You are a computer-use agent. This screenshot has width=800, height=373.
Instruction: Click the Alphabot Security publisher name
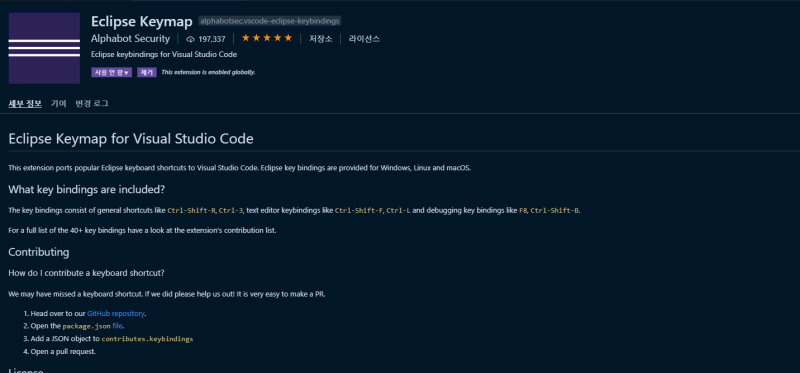click(x=130, y=39)
